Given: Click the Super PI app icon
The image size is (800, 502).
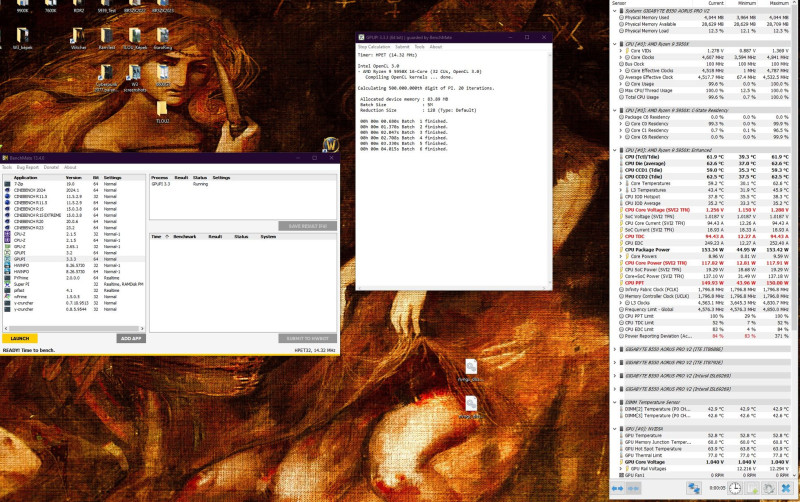Looking at the screenshot, I should 7,284.
